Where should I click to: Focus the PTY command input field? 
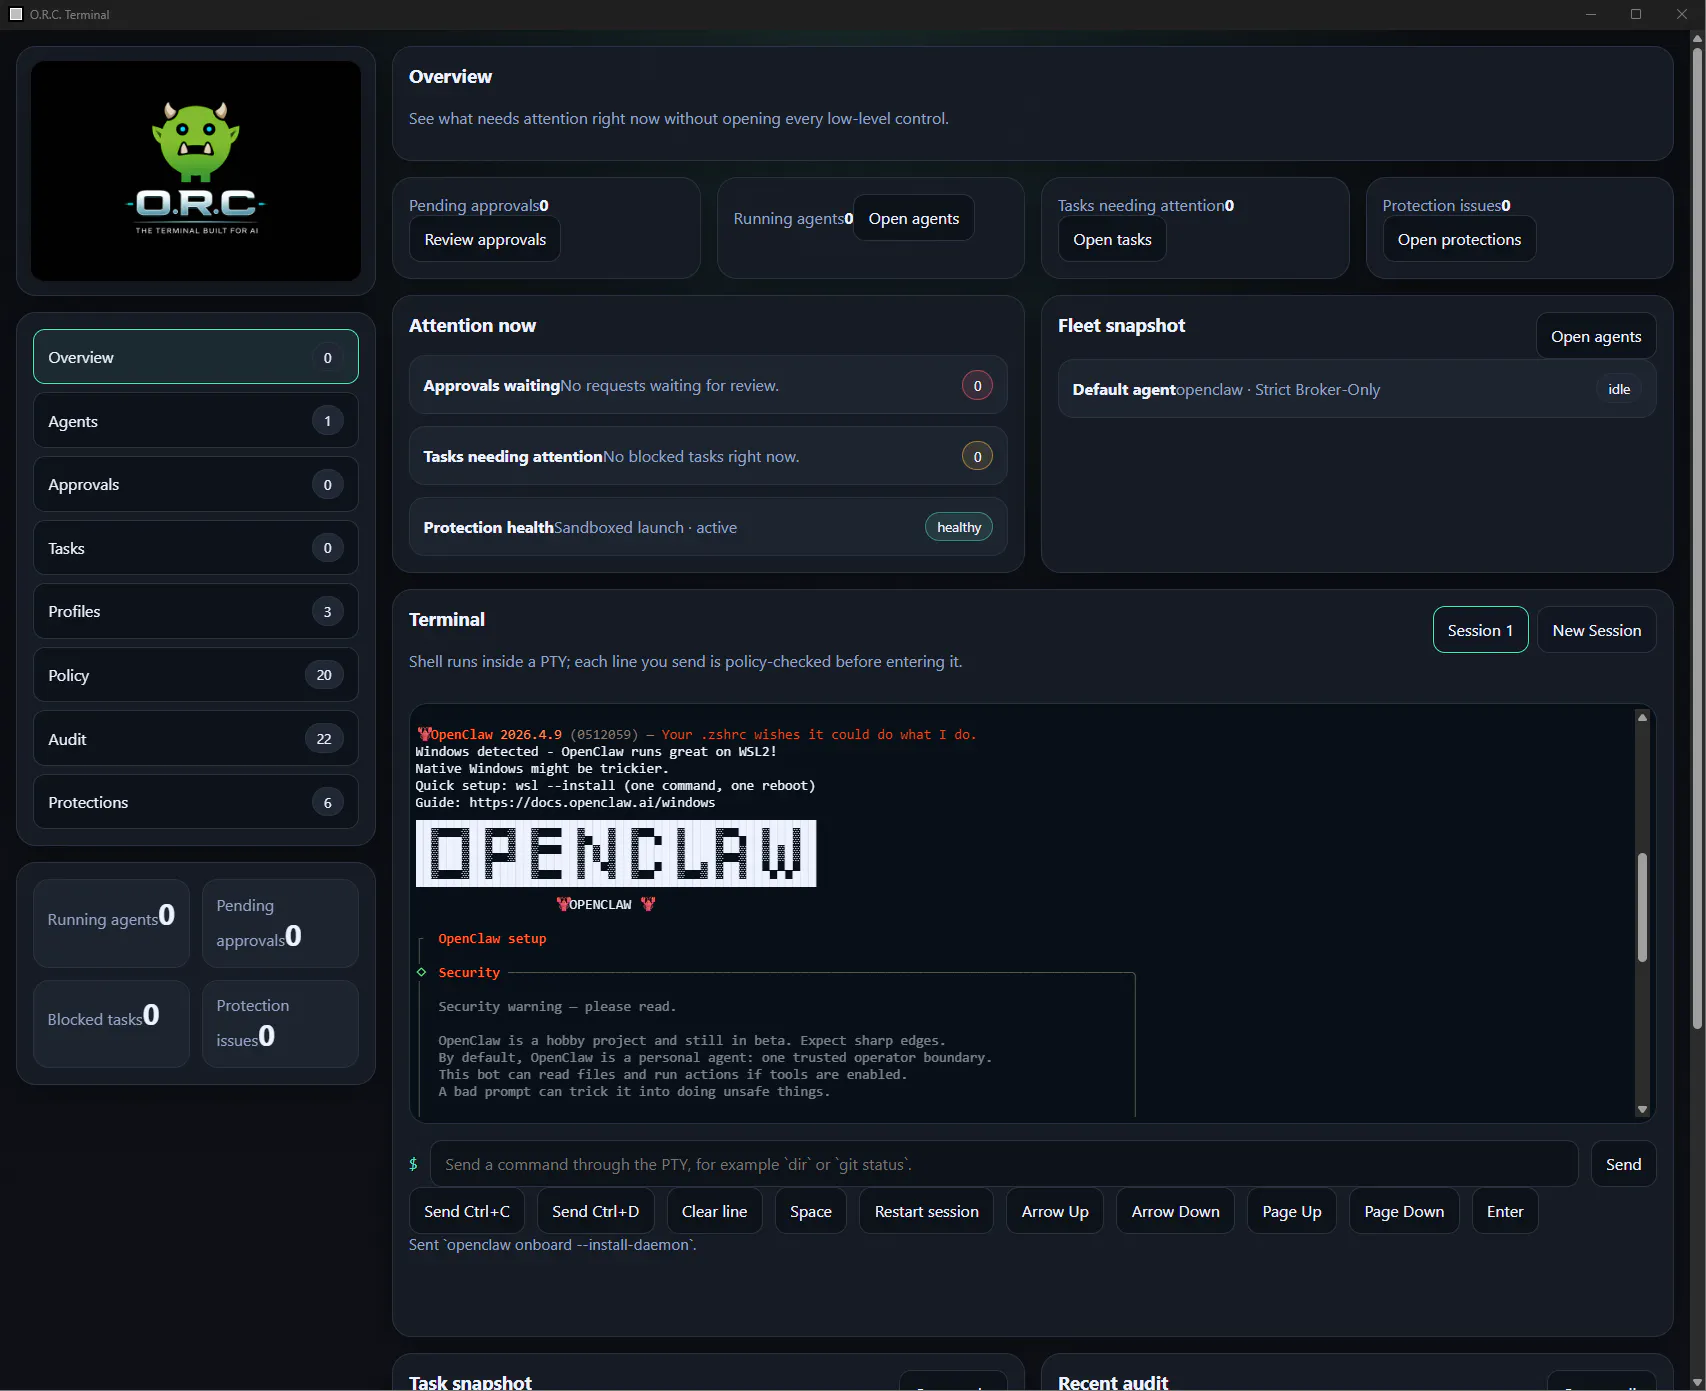point(1004,1164)
